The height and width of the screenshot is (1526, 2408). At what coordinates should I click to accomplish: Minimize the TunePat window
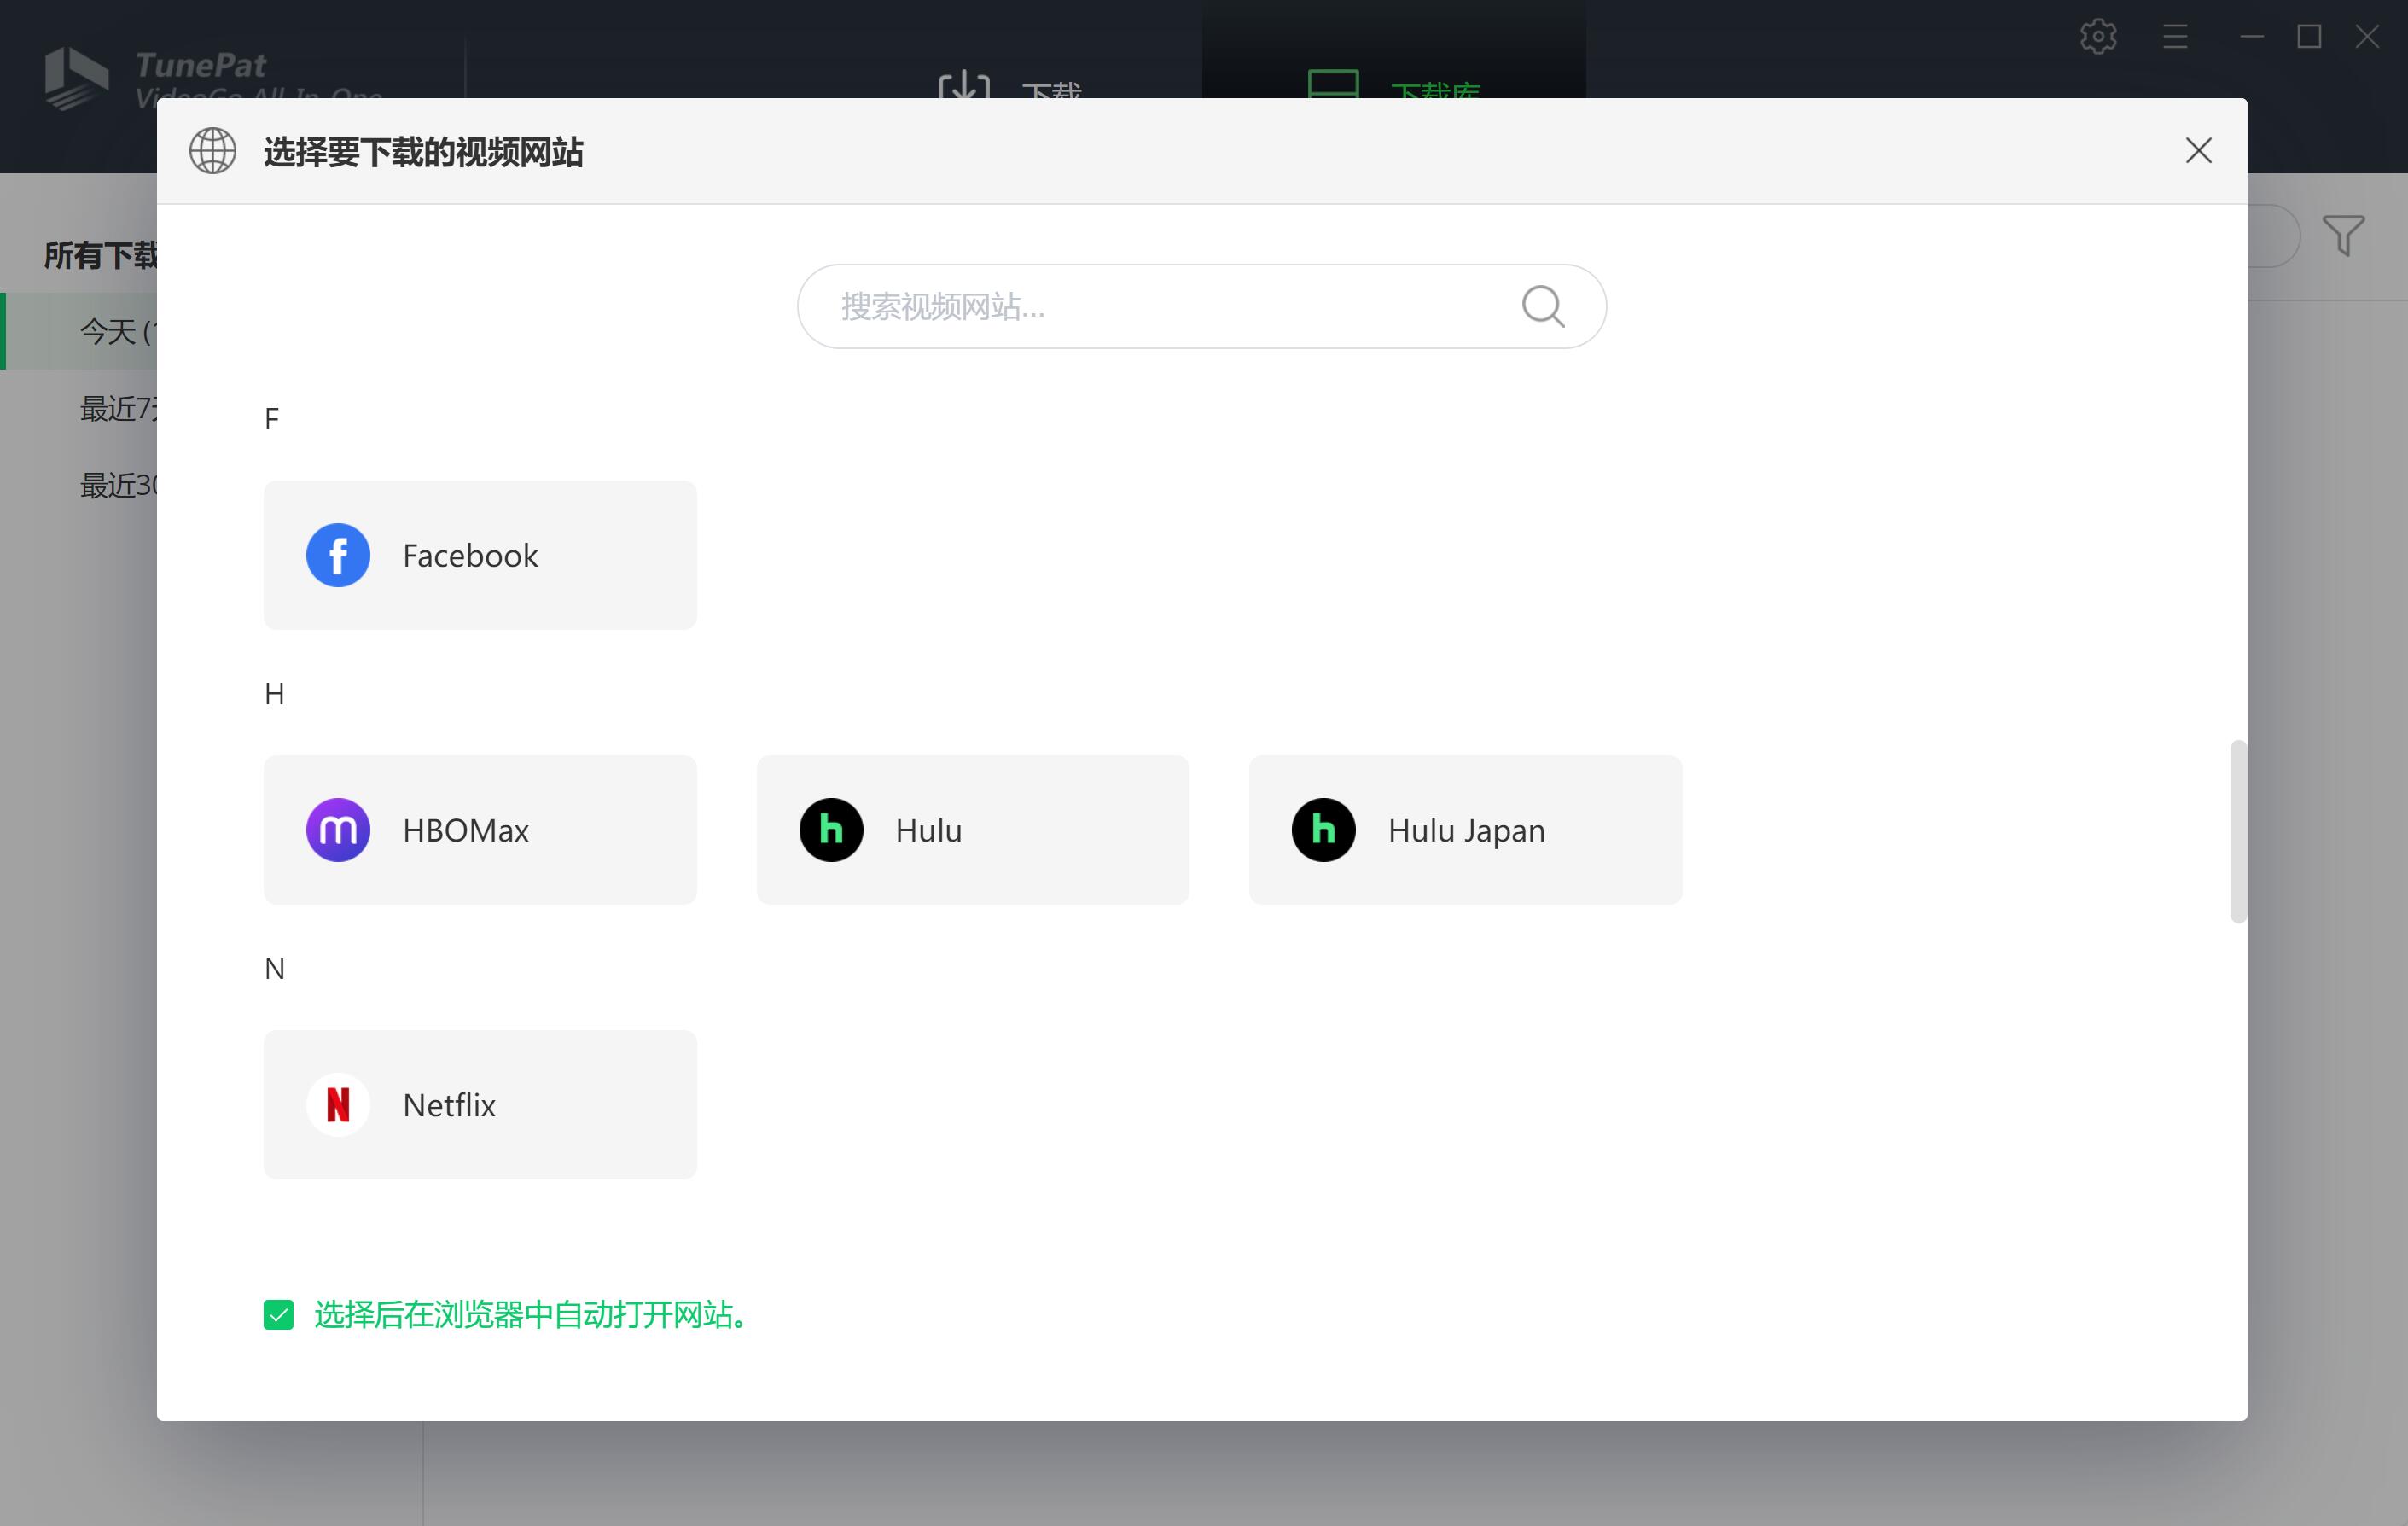(x=2251, y=37)
